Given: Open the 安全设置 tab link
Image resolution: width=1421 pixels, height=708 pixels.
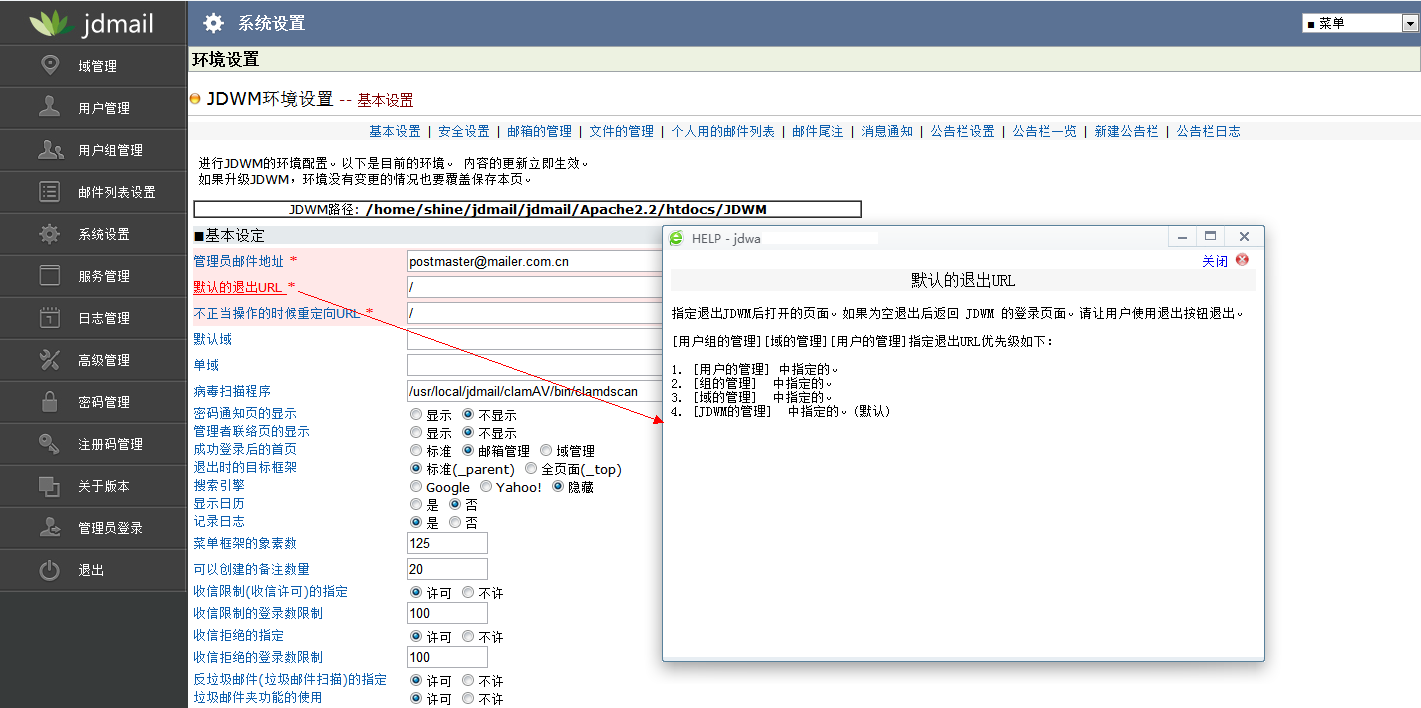Looking at the screenshot, I should point(464,131).
